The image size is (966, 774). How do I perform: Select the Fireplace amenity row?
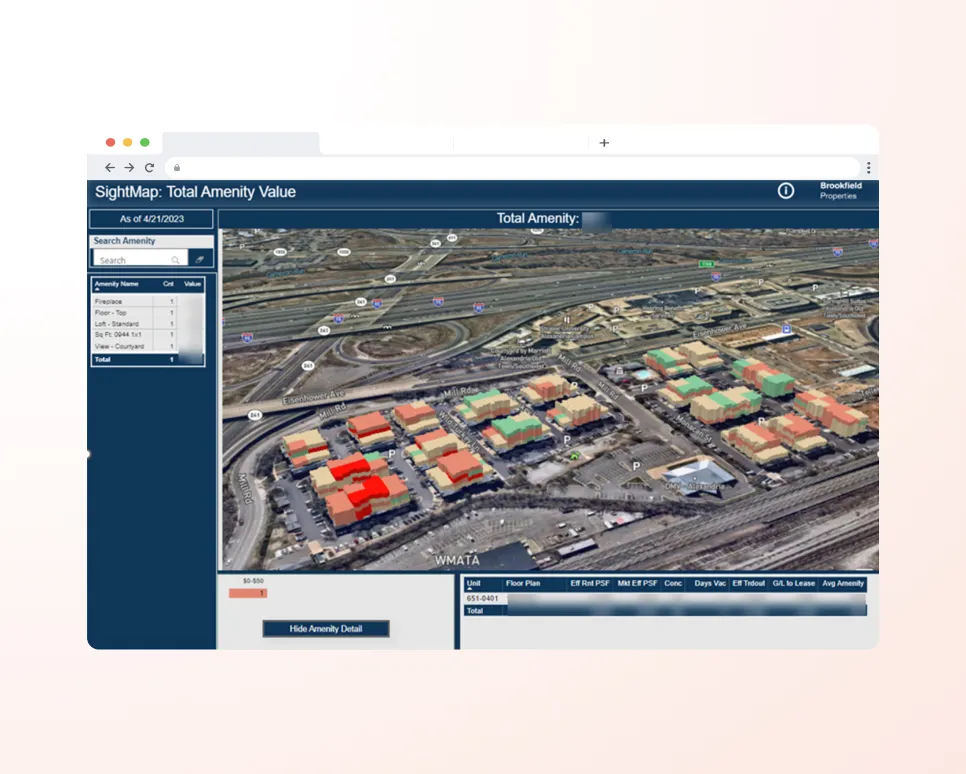148,301
